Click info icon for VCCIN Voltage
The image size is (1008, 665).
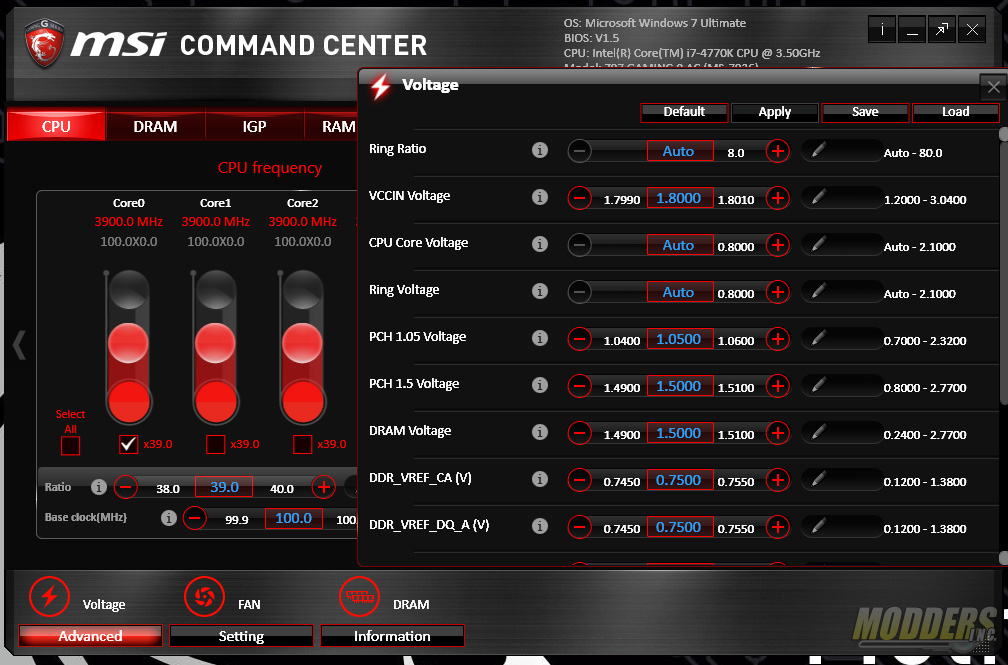(x=540, y=197)
